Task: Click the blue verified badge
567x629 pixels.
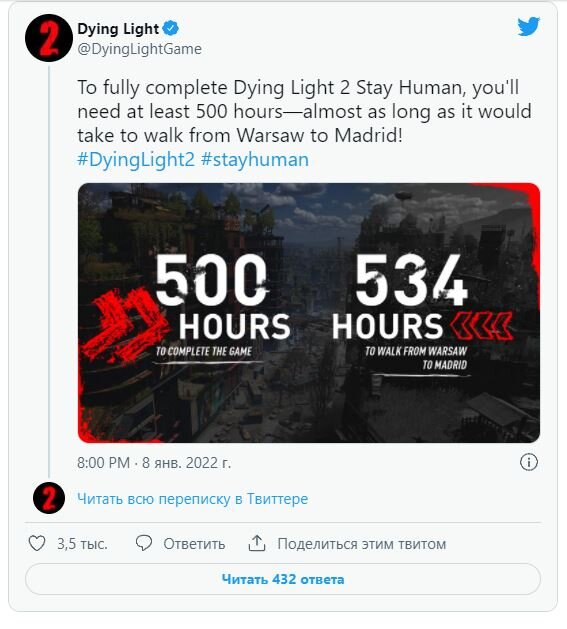Action: click(171, 28)
